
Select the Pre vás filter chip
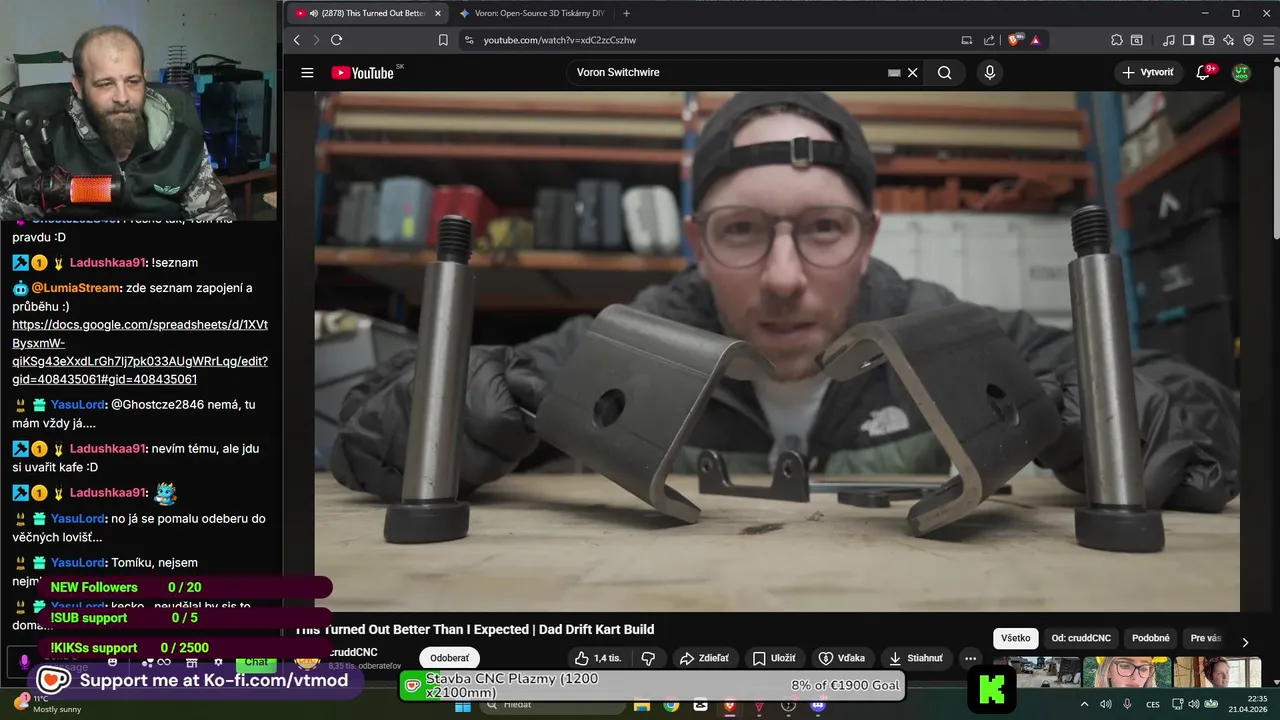click(x=1205, y=638)
